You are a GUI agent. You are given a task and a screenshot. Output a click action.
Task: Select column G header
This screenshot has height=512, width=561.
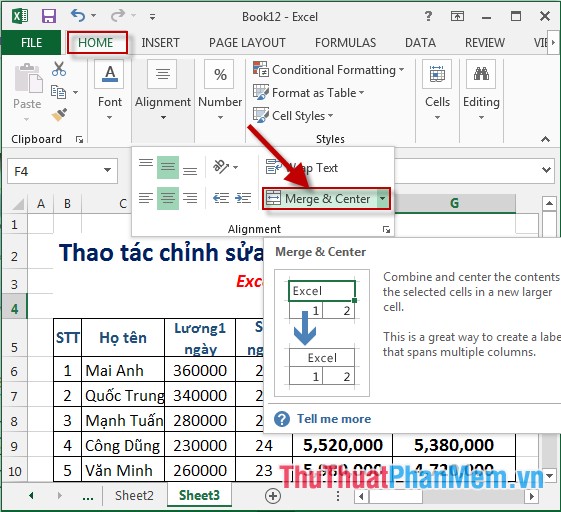(454, 203)
